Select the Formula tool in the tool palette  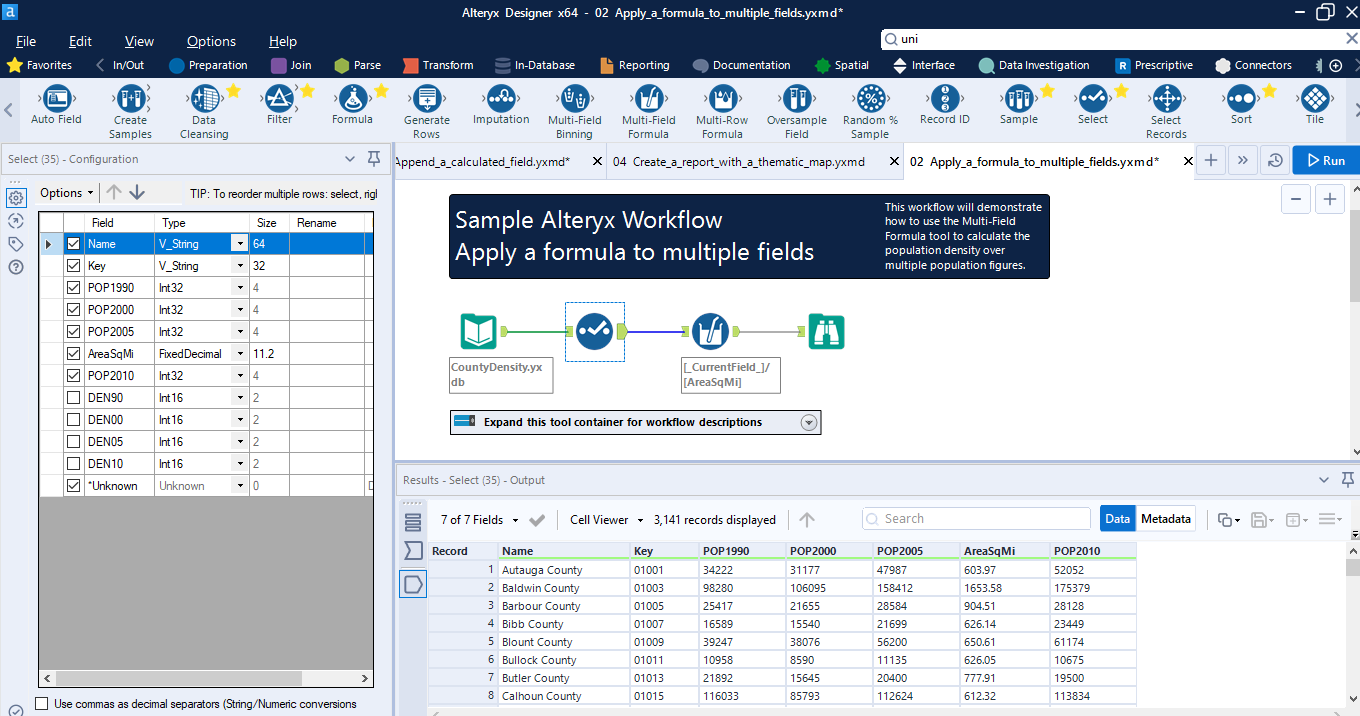coord(352,103)
